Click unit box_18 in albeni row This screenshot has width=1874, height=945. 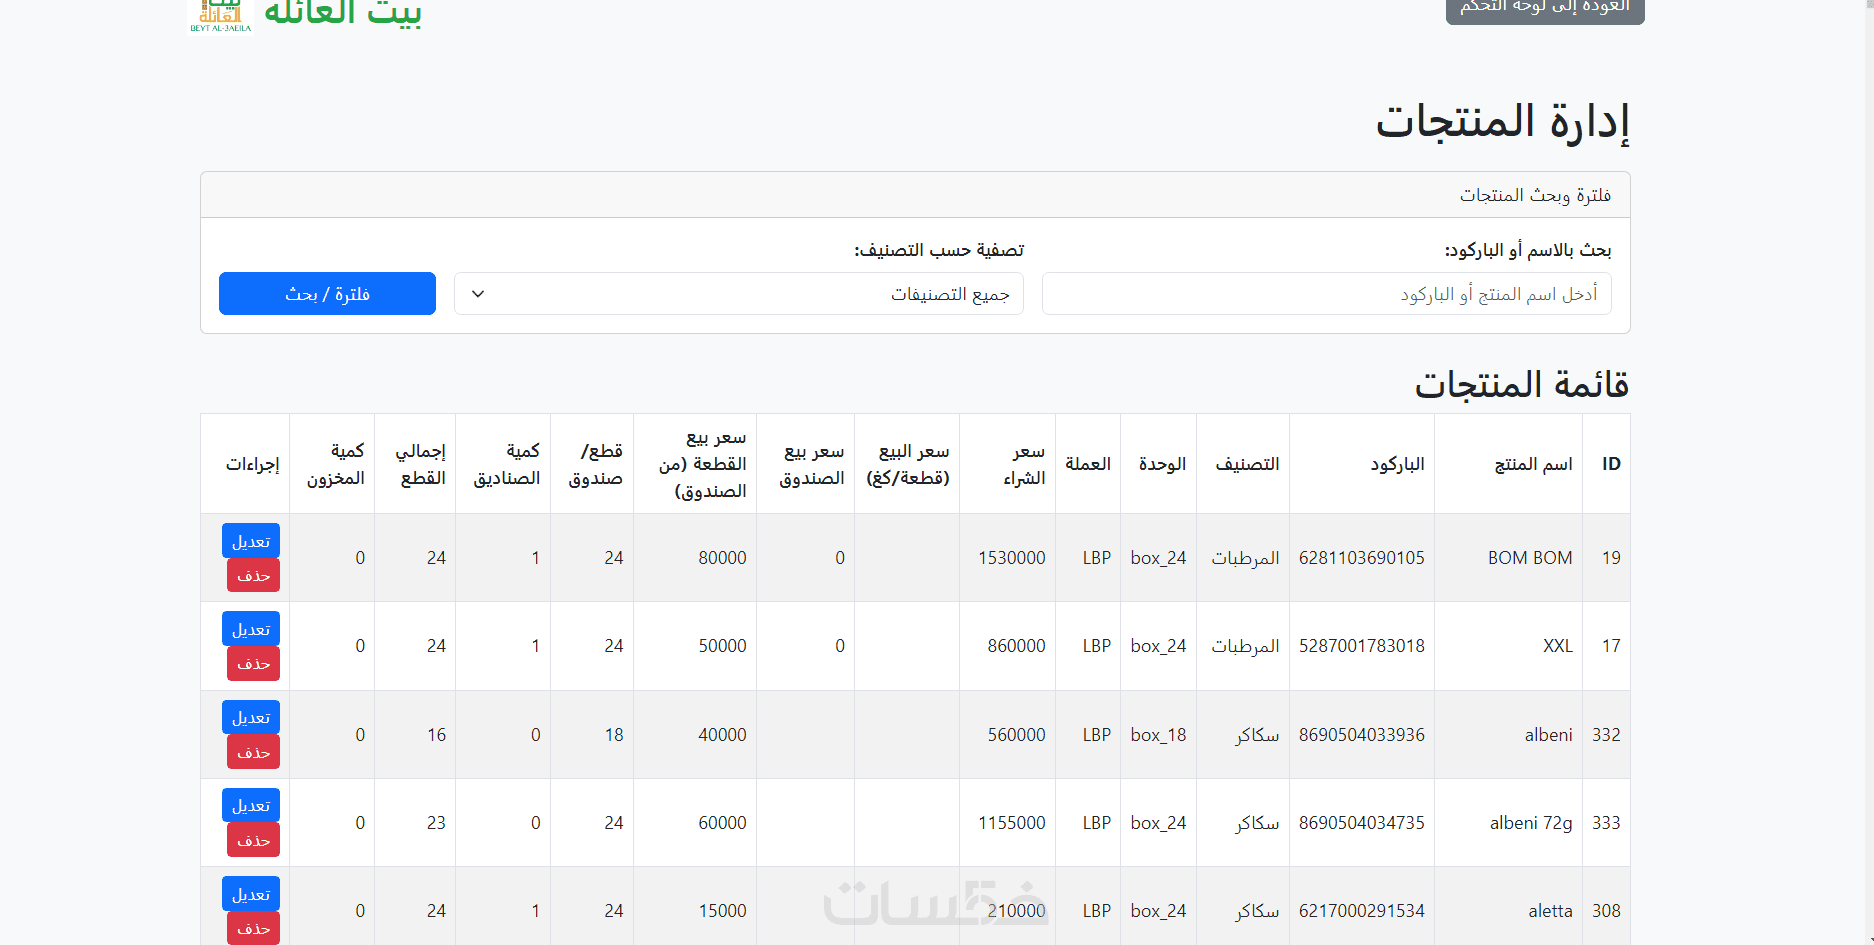pyautogui.click(x=1158, y=735)
